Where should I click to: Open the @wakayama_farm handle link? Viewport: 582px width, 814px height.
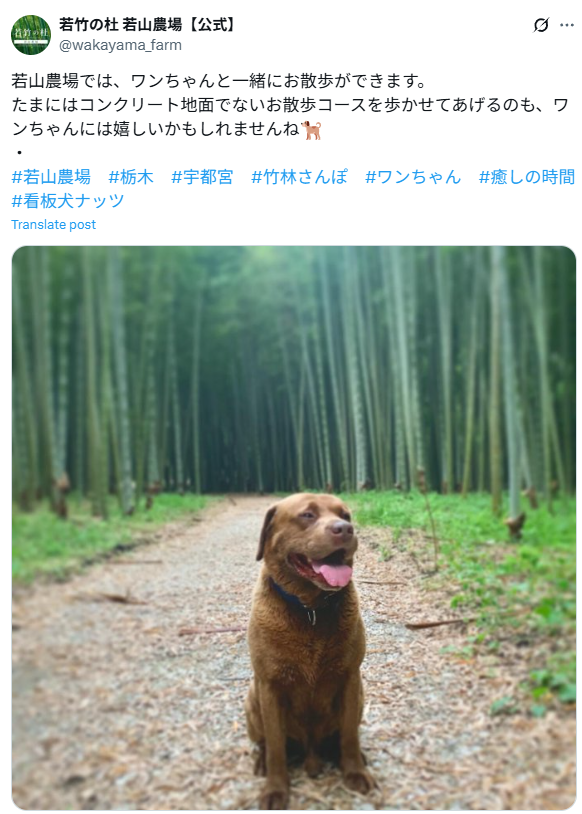click(120, 45)
